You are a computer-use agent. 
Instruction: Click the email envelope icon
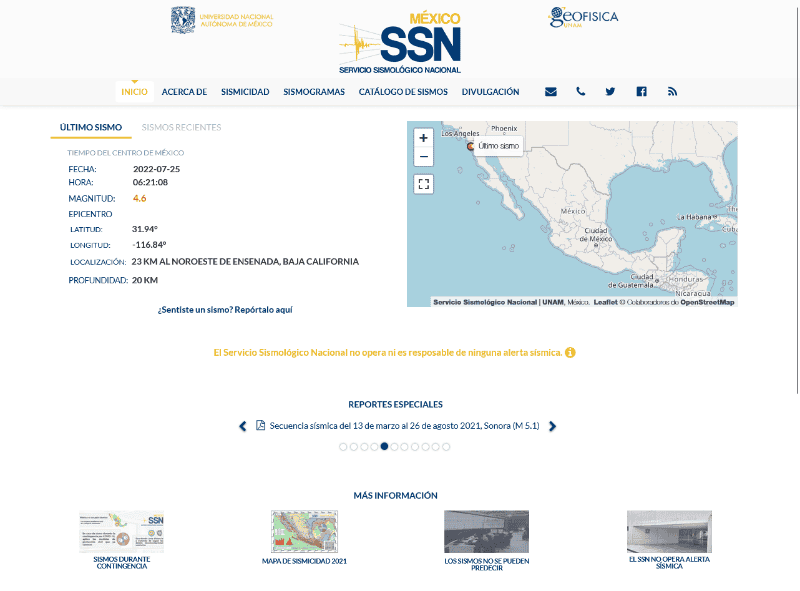[x=550, y=92]
